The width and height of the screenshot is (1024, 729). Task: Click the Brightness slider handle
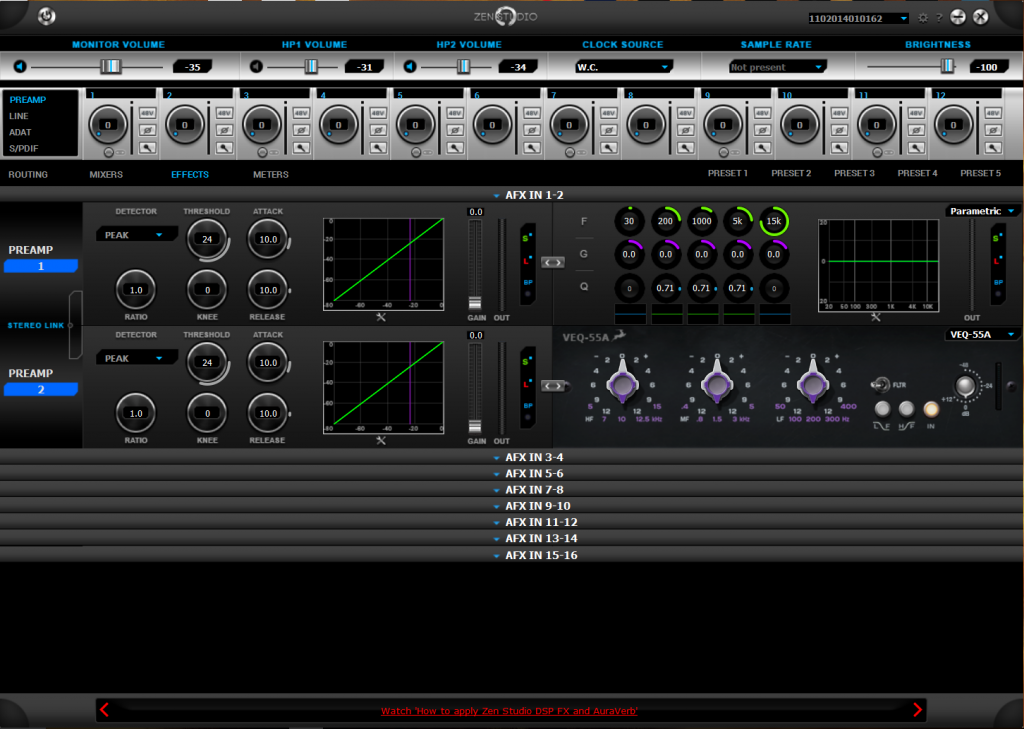tap(946, 66)
